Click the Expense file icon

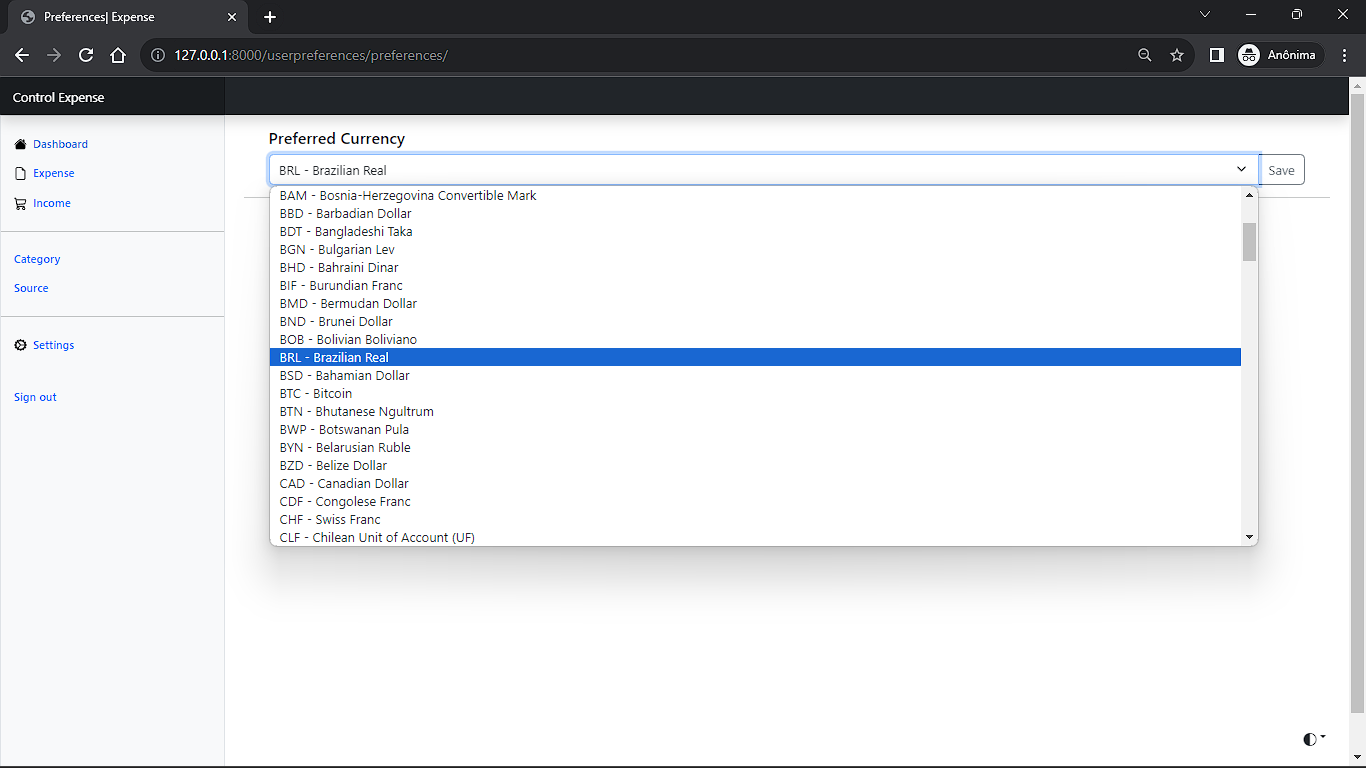click(20, 173)
